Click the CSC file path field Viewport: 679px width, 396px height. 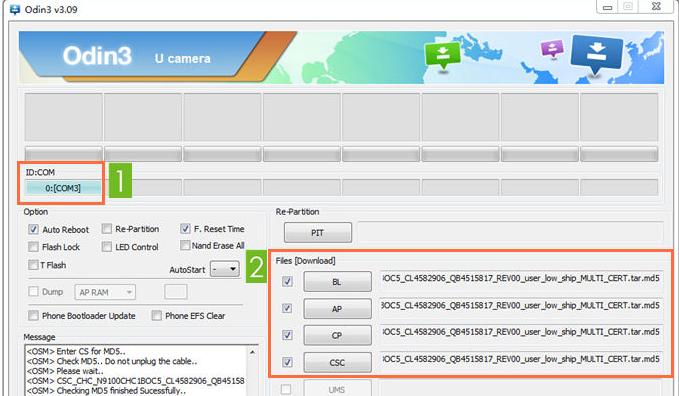coord(521,359)
